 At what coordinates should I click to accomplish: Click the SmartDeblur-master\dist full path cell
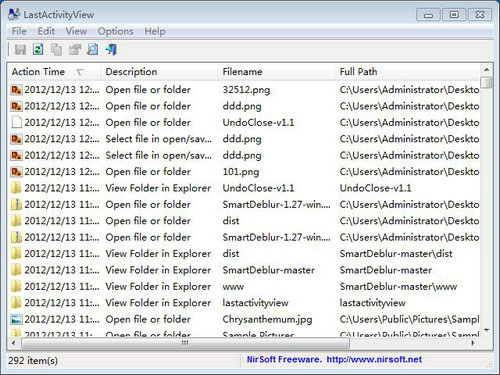[396, 254]
